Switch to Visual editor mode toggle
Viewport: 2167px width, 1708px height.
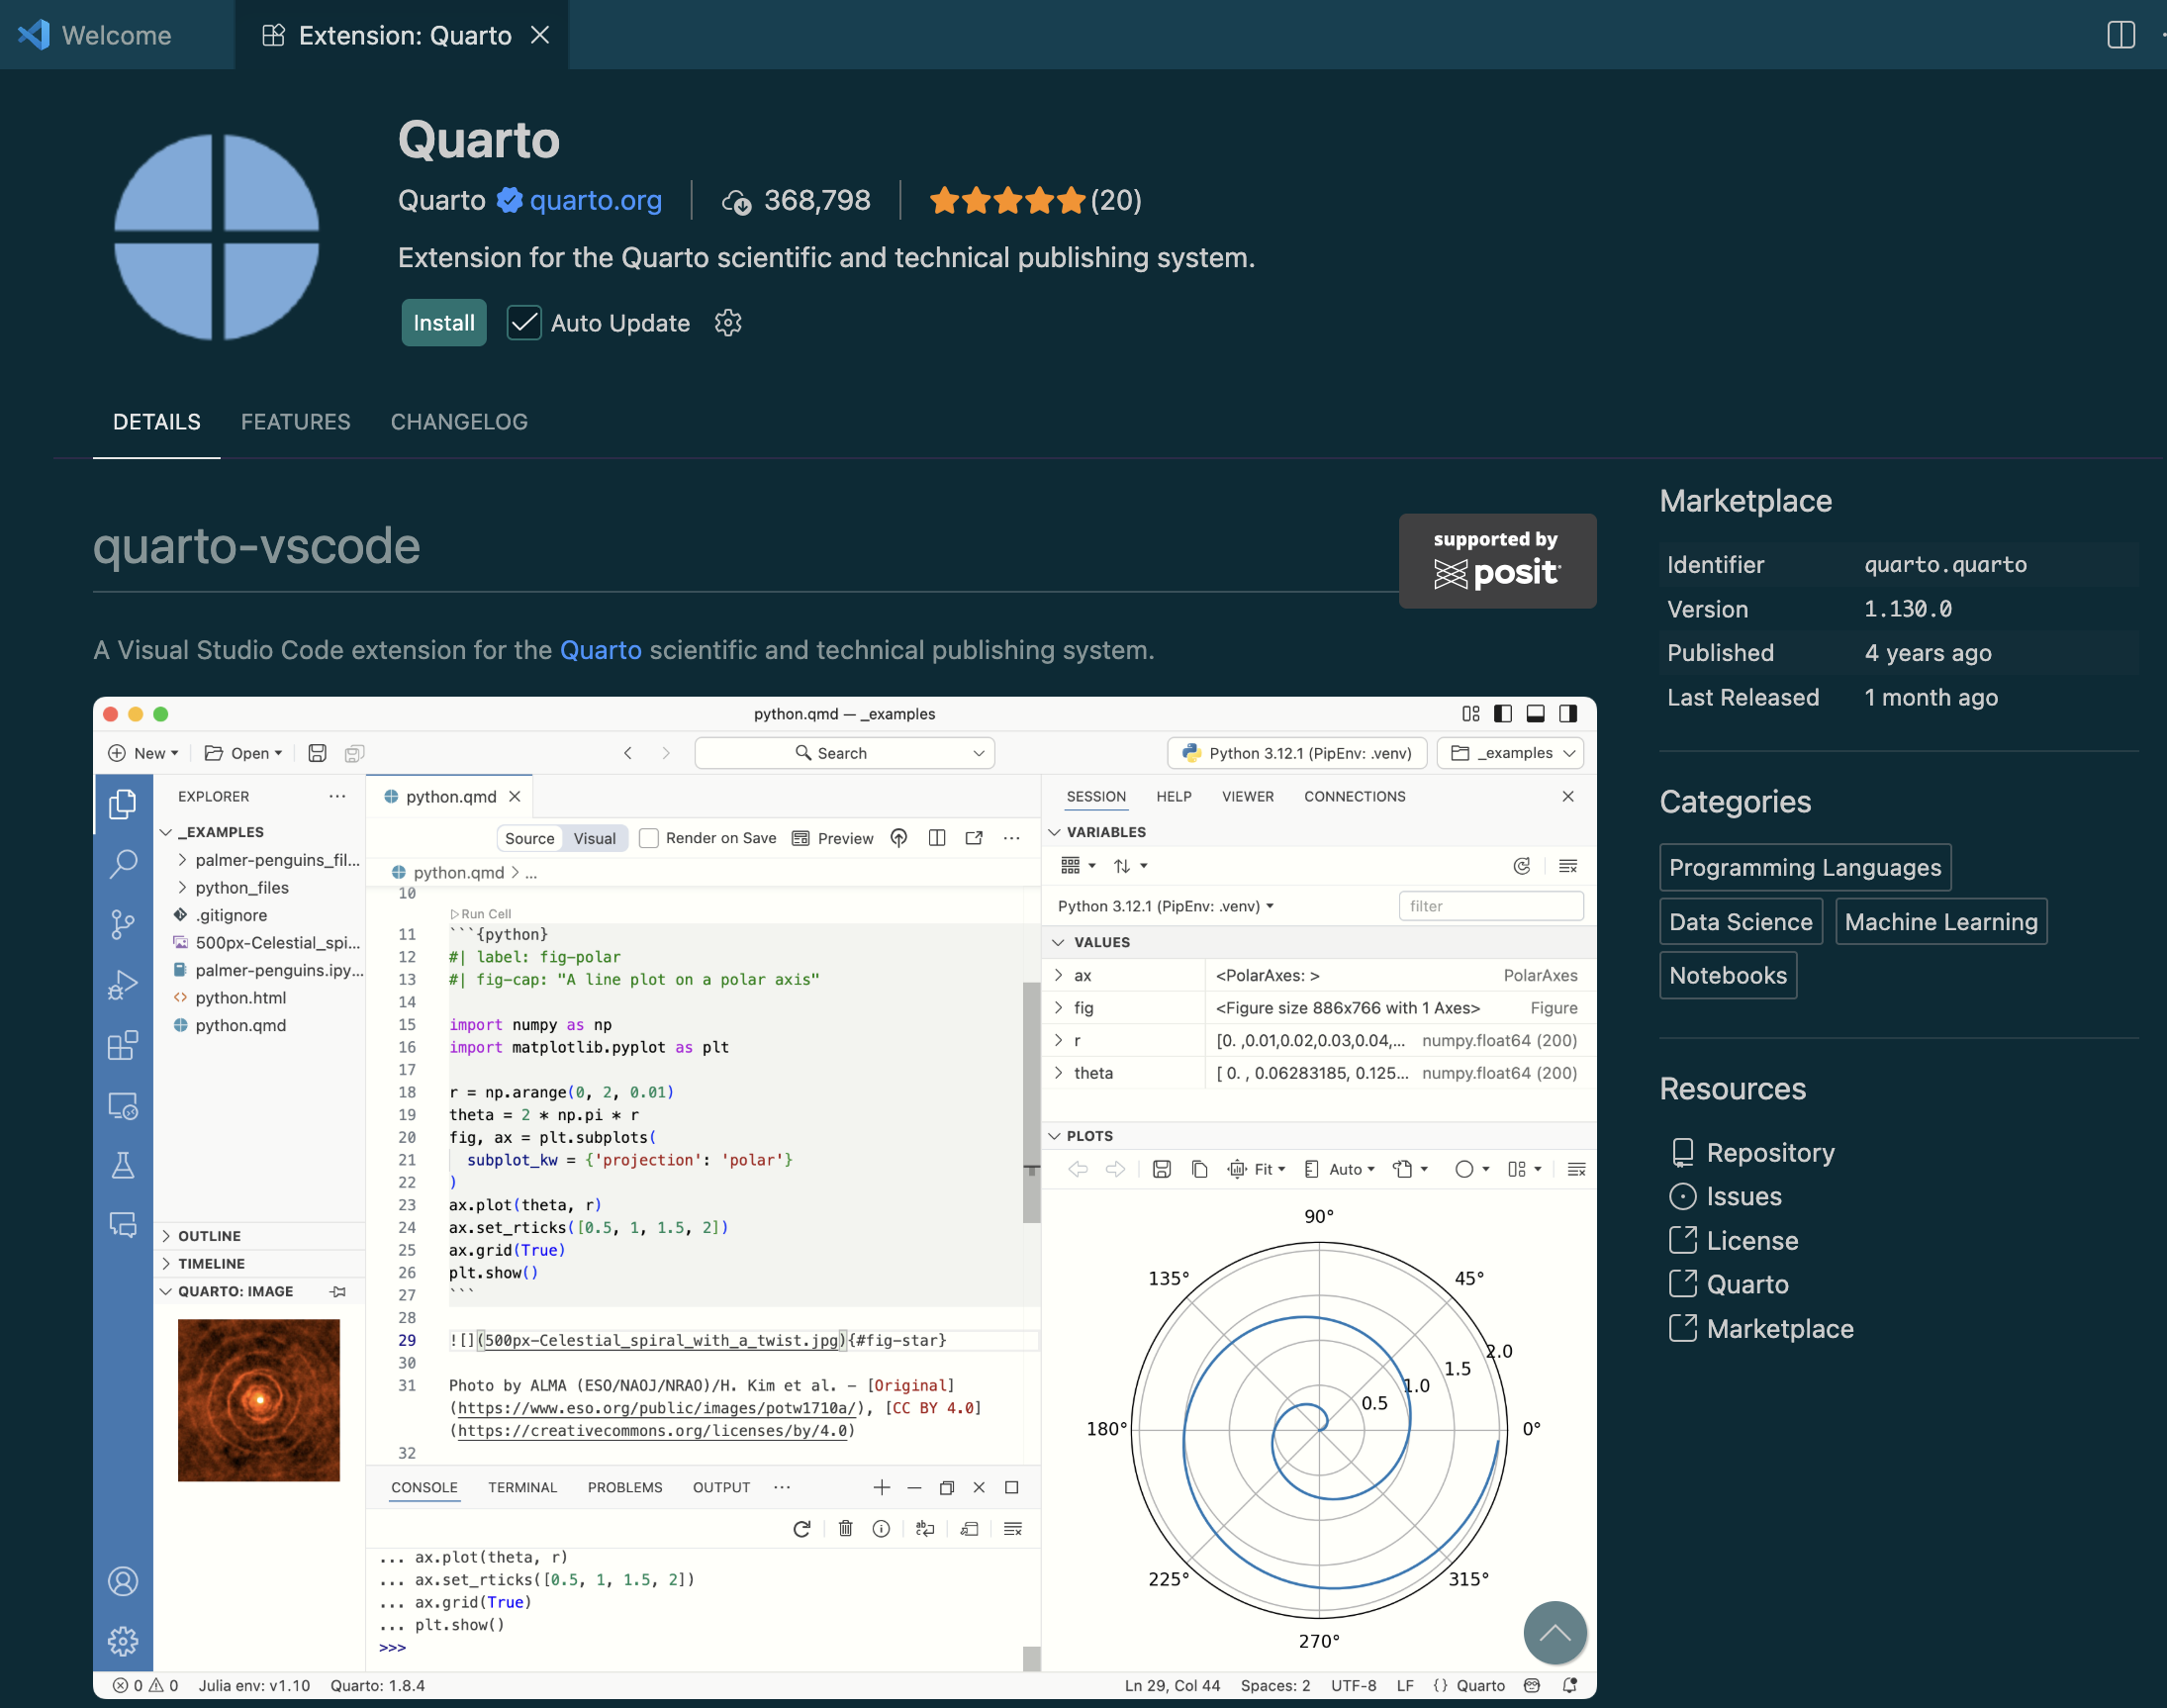click(594, 838)
